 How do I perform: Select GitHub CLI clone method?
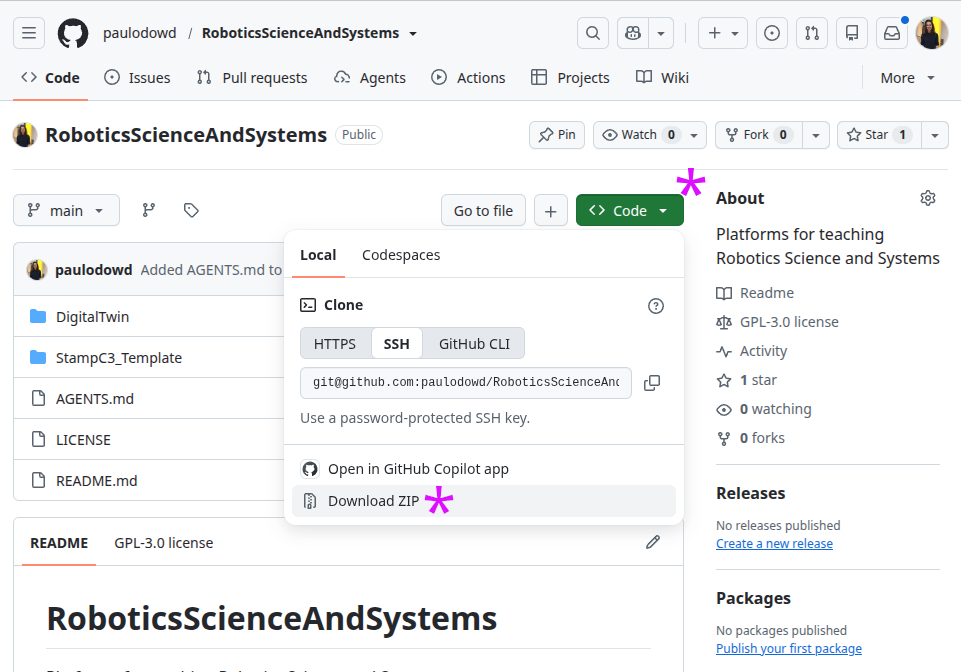tap(474, 343)
